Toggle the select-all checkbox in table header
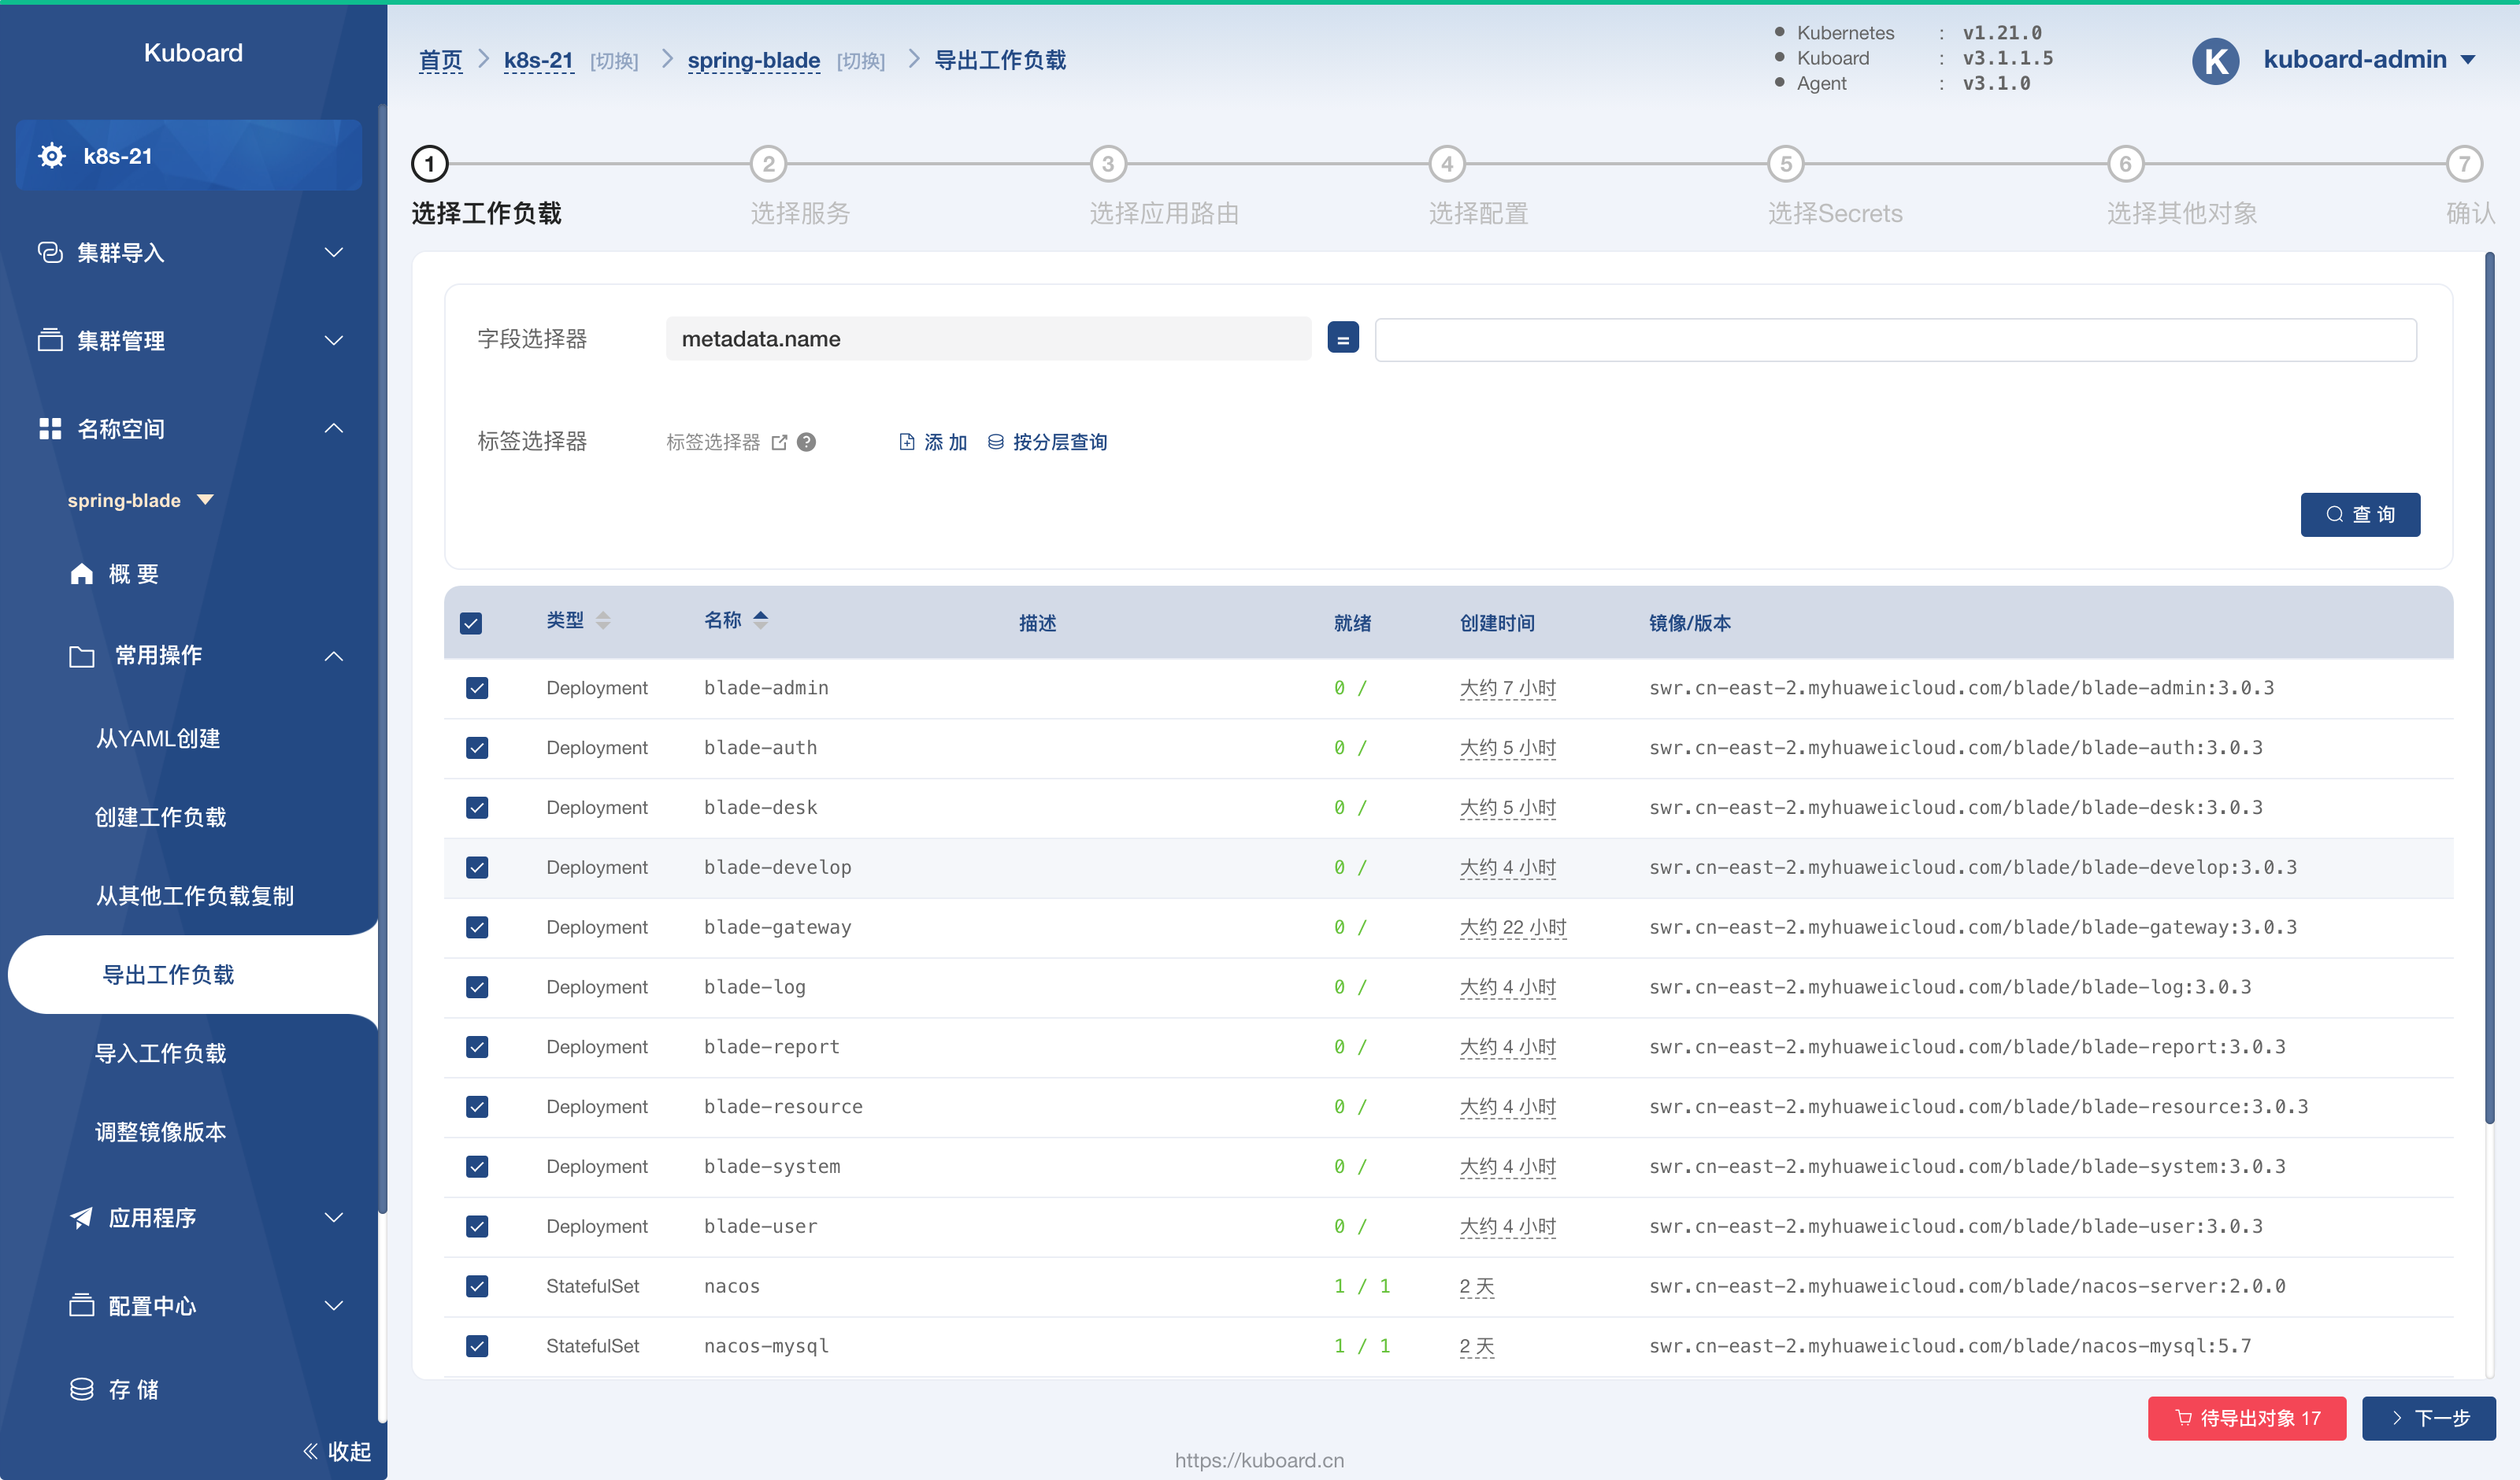The height and width of the screenshot is (1480, 2520). 471,623
